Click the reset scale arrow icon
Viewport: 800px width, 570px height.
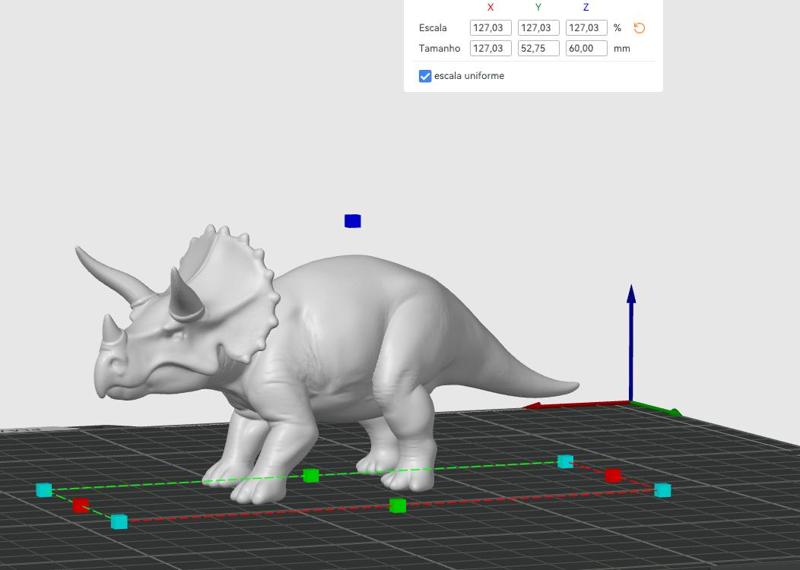[x=639, y=28]
